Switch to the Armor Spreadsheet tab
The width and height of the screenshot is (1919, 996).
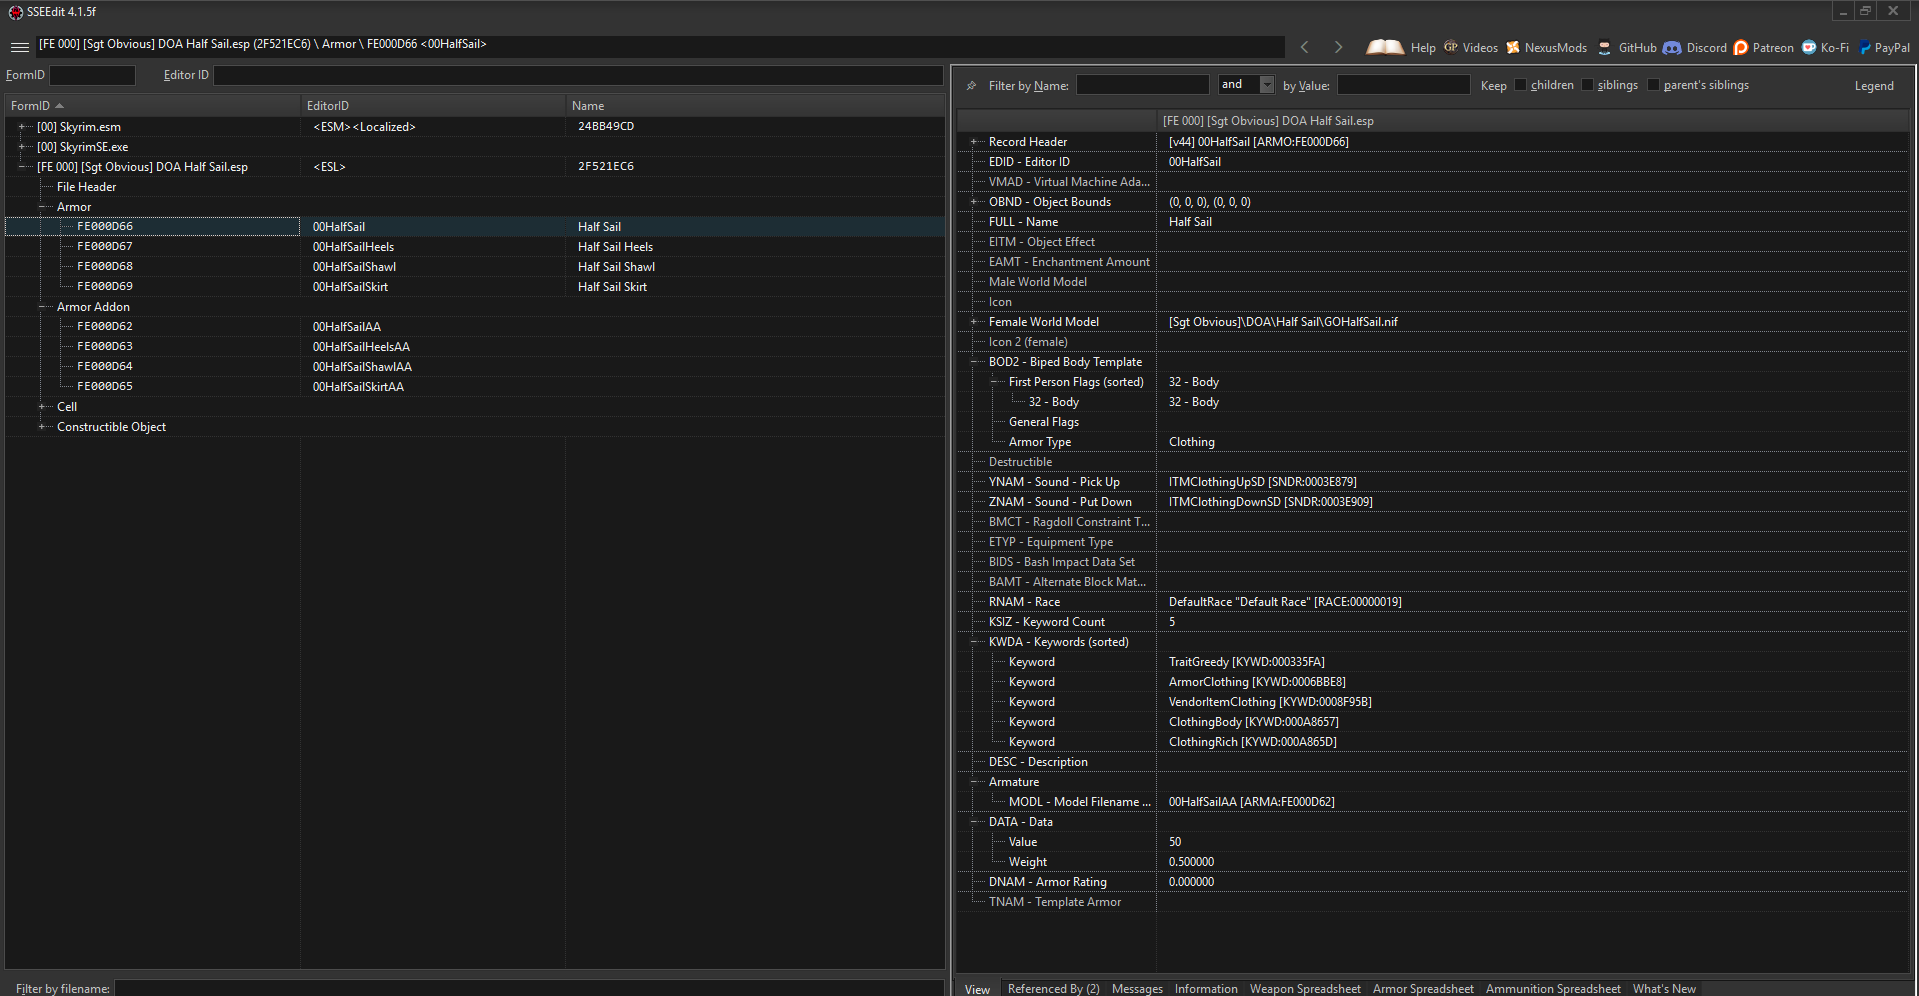pos(1423,988)
